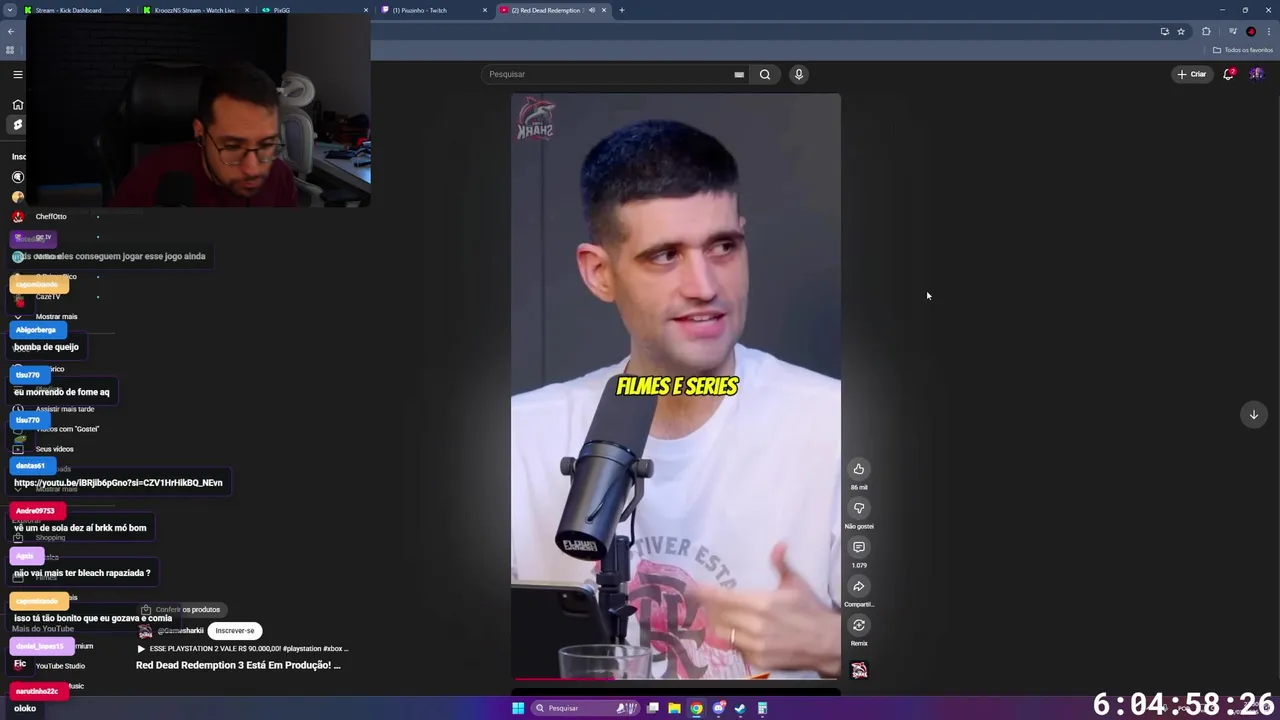
Task: Open the channel sound thumbnail below Remix
Action: tap(859, 670)
